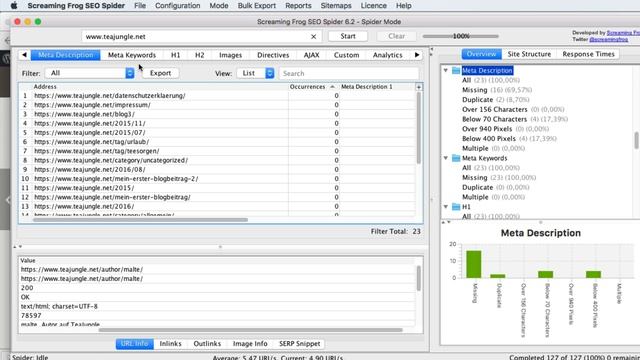Clear the URL field with the X icon

point(313,36)
